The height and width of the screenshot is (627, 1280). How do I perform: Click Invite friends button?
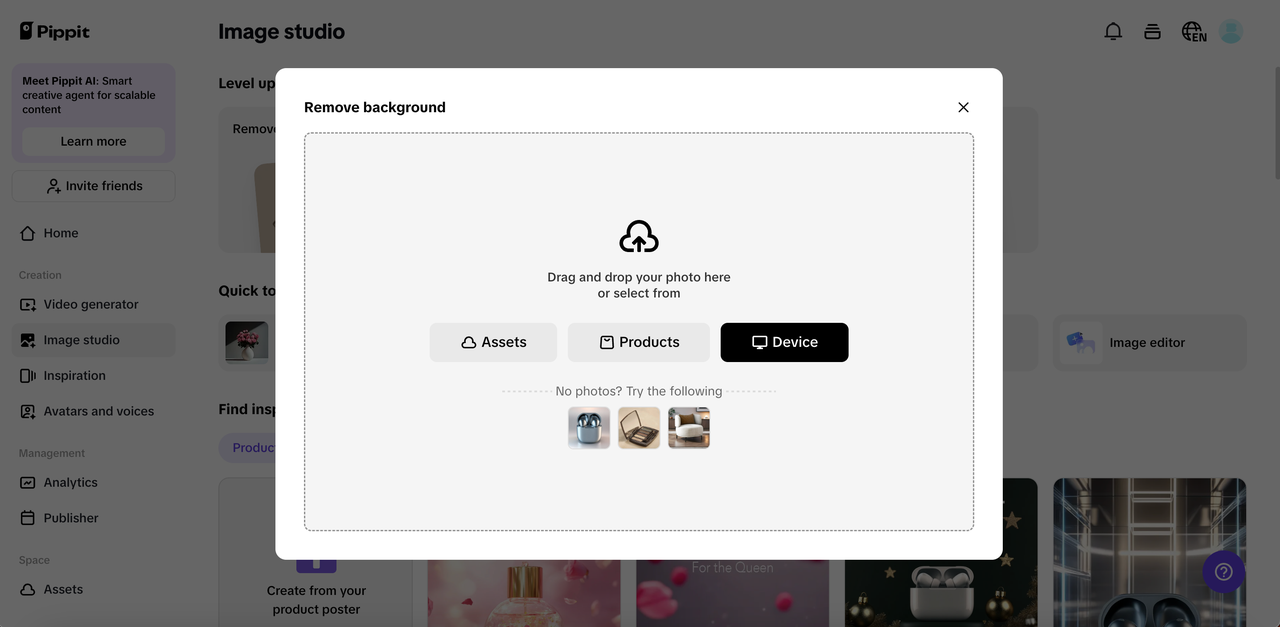pyautogui.click(x=94, y=186)
